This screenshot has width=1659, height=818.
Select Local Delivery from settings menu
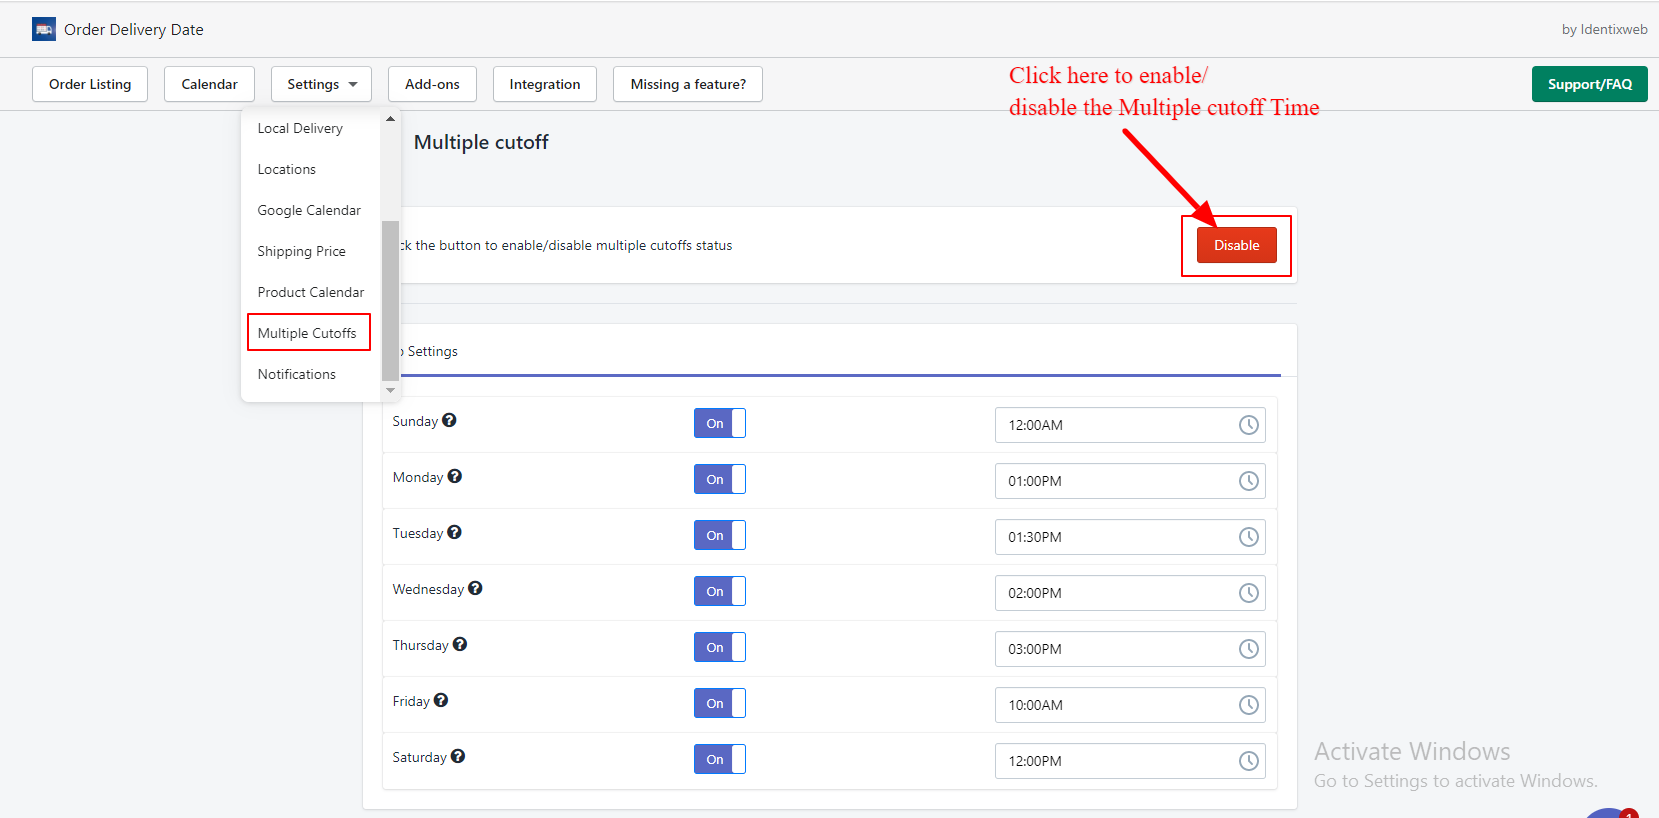click(300, 128)
